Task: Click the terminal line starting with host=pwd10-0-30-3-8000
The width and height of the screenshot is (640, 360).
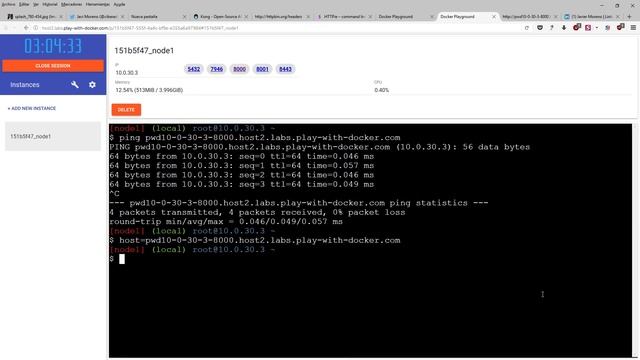Action: [x=255, y=240]
